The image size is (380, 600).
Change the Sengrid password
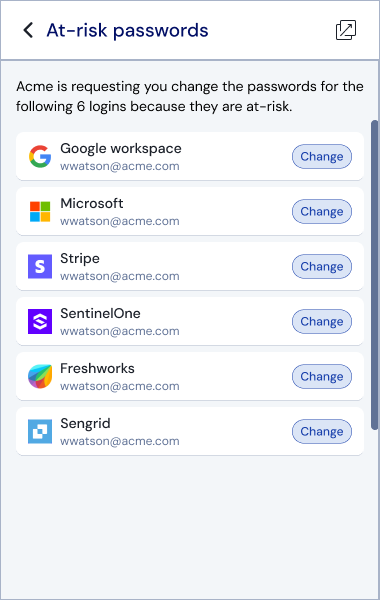[322, 431]
